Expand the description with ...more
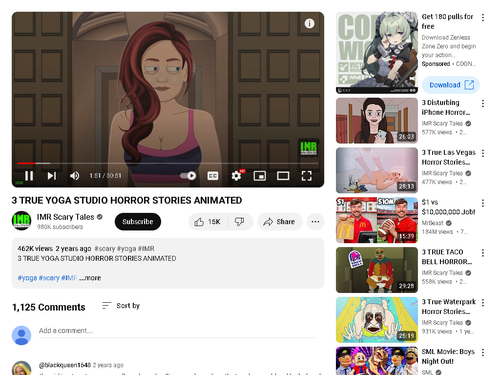This screenshot has height=375, width=500. click(x=90, y=278)
